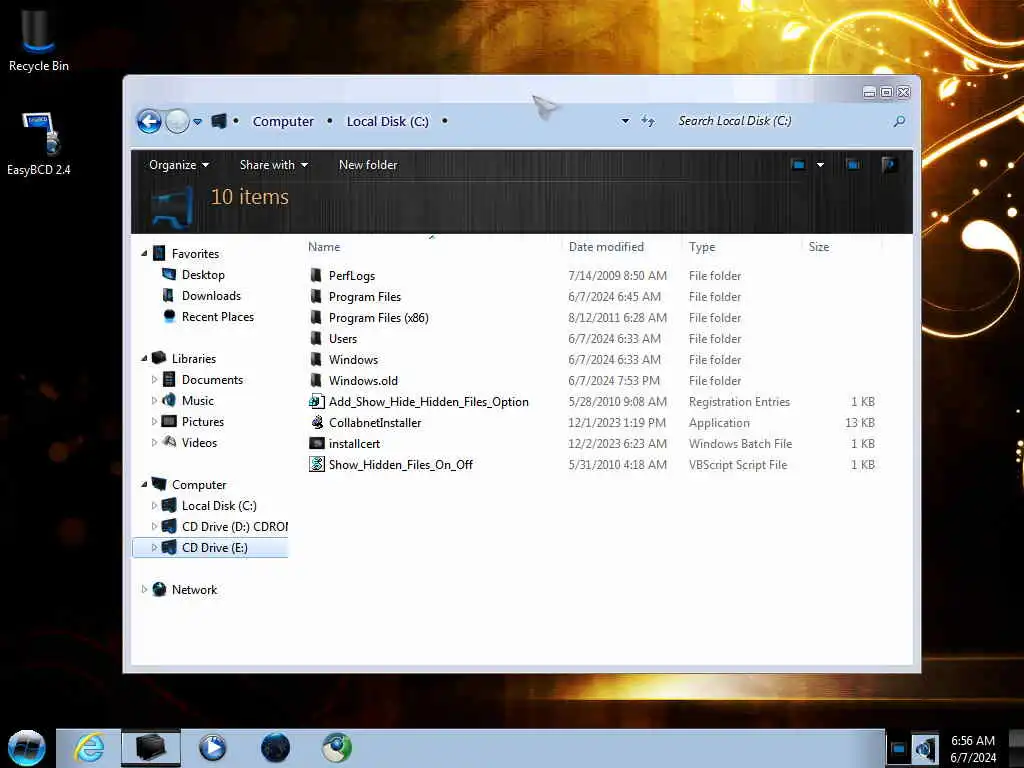The image size is (1024, 768).
Task: Select Add_Show_Hide_Hidden_Files_Option registry file icon
Action: coord(317,402)
